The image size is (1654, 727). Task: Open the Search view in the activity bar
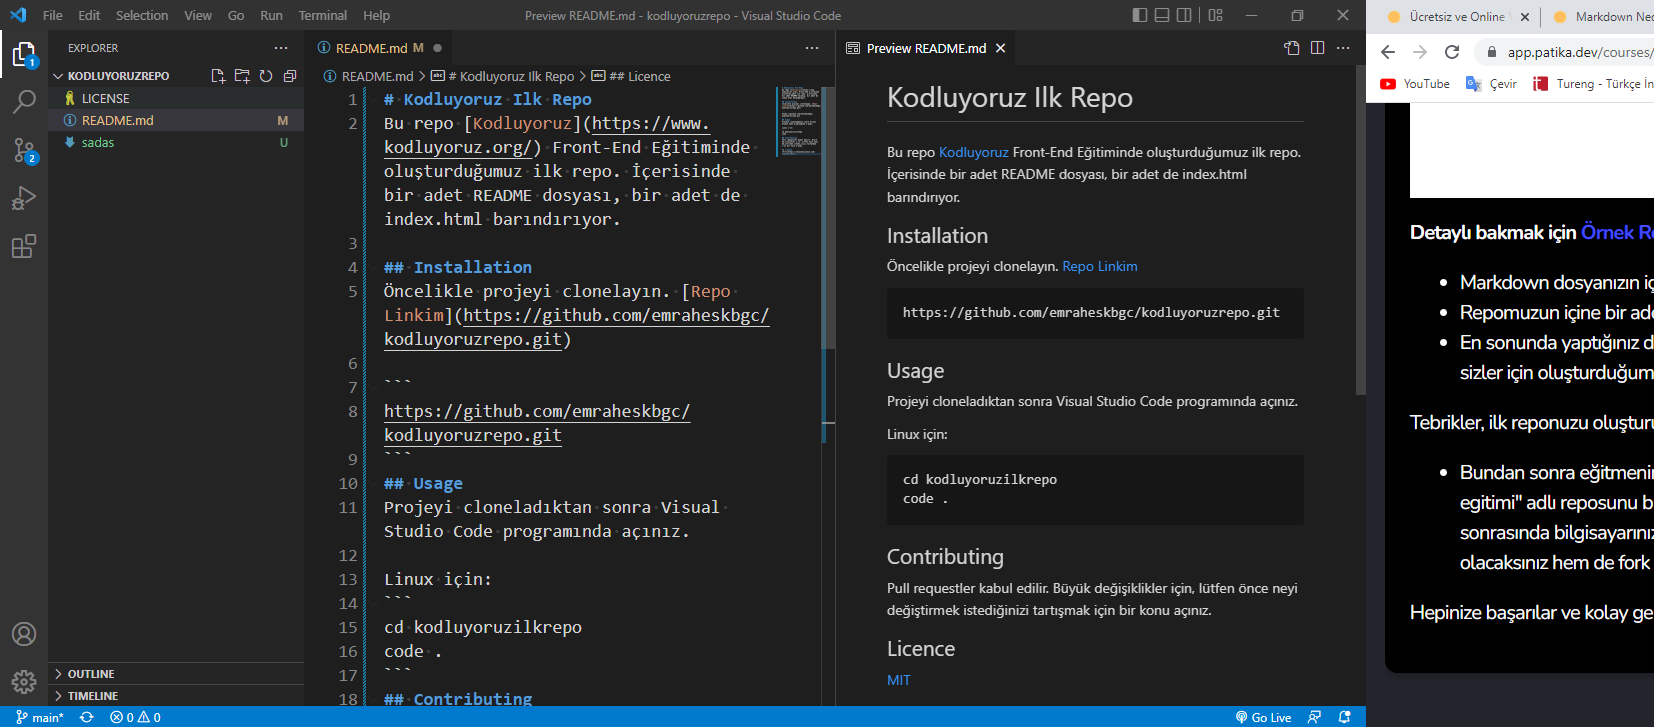24,101
